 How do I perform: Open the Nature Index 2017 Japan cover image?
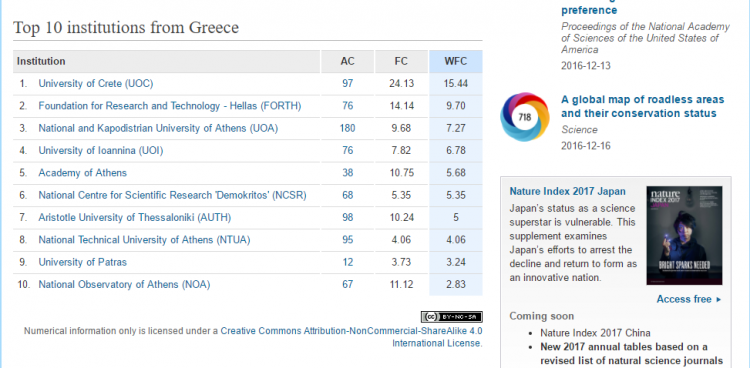[684, 235]
